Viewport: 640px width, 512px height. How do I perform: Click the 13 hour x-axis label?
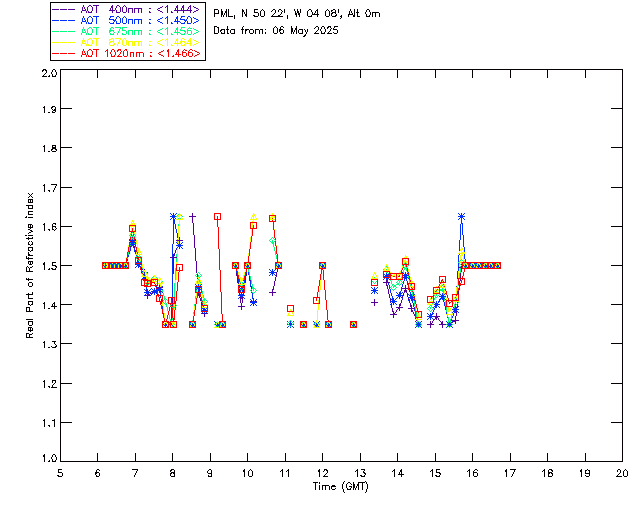tap(360, 473)
